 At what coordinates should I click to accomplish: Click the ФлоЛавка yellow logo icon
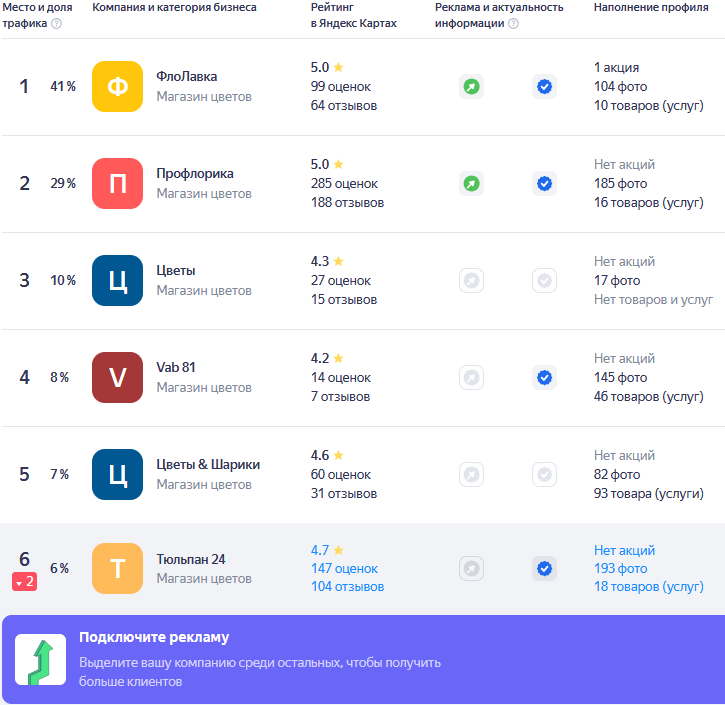117,87
